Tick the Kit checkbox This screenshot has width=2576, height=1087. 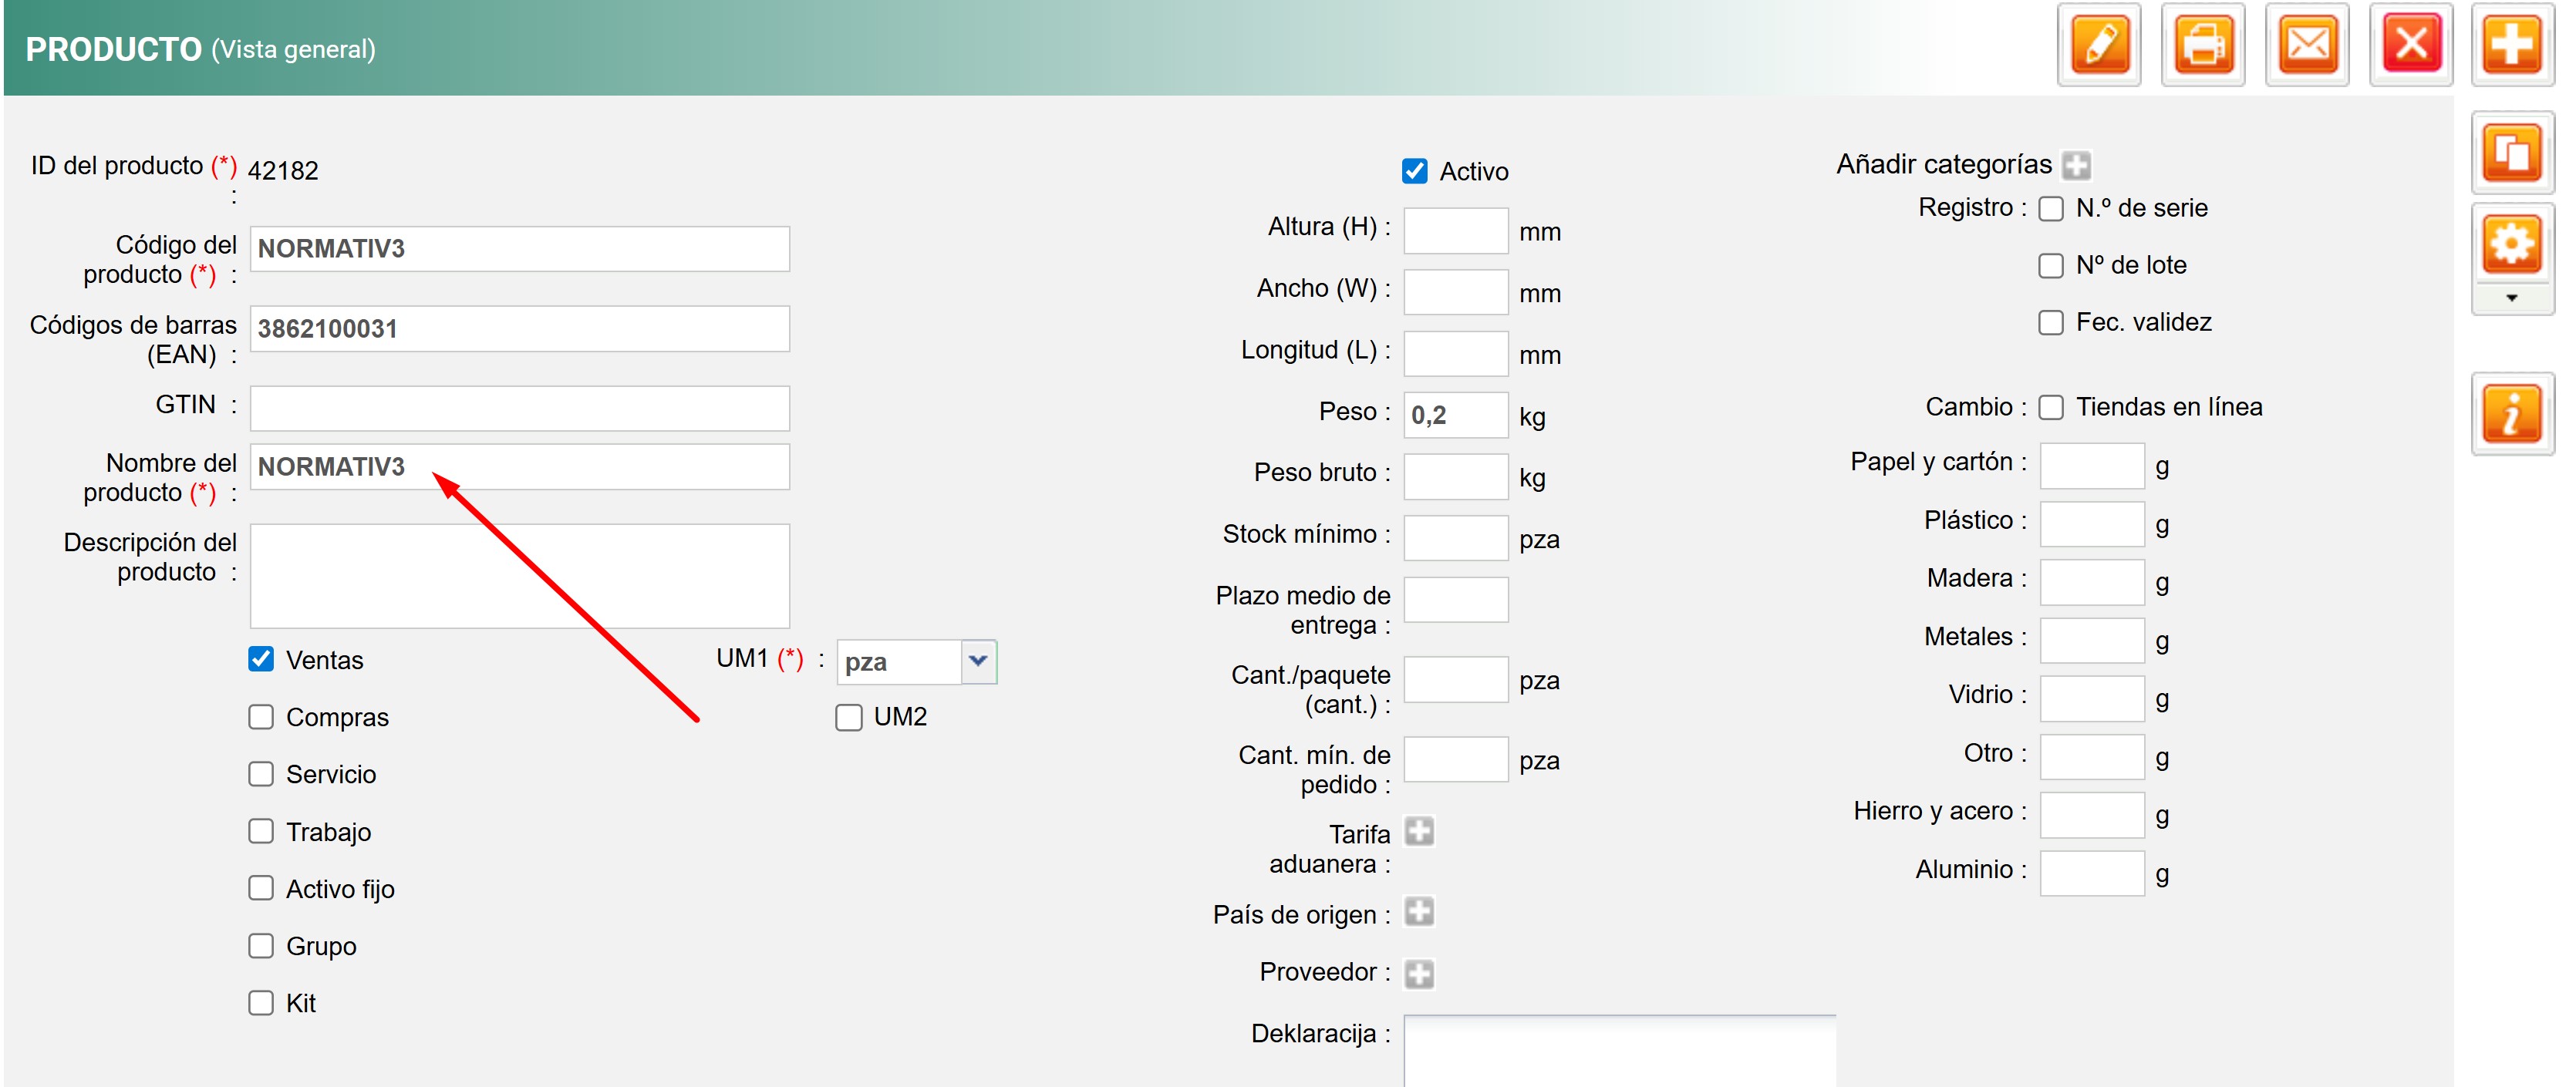[x=261, y=1003]
